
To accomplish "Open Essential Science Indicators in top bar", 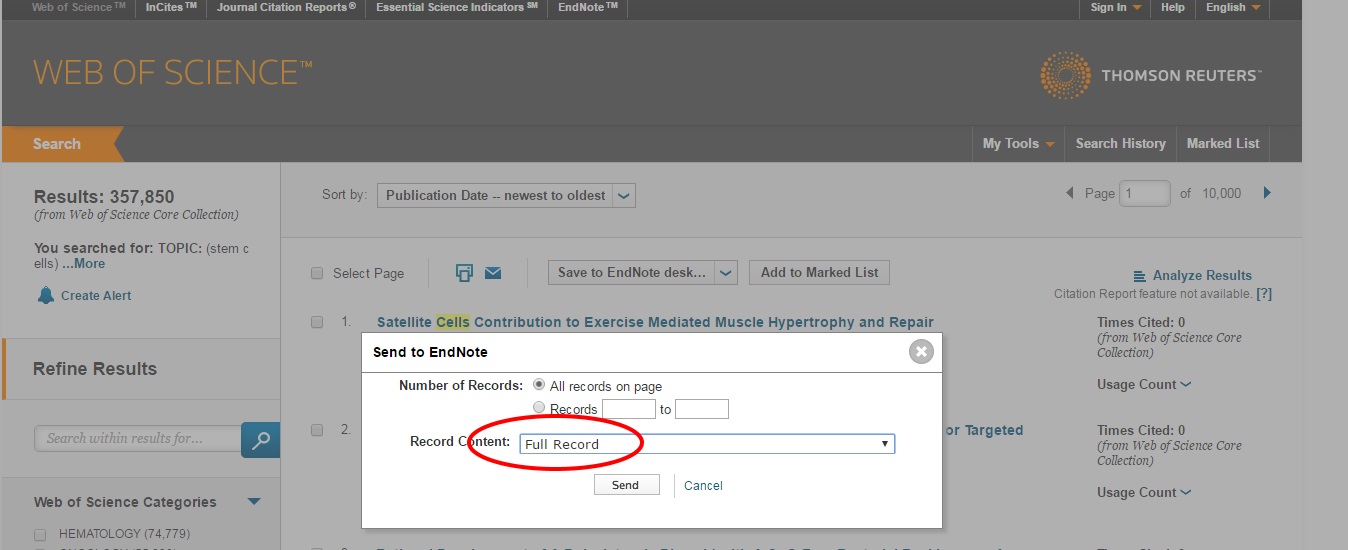I will tap(457, 7).
